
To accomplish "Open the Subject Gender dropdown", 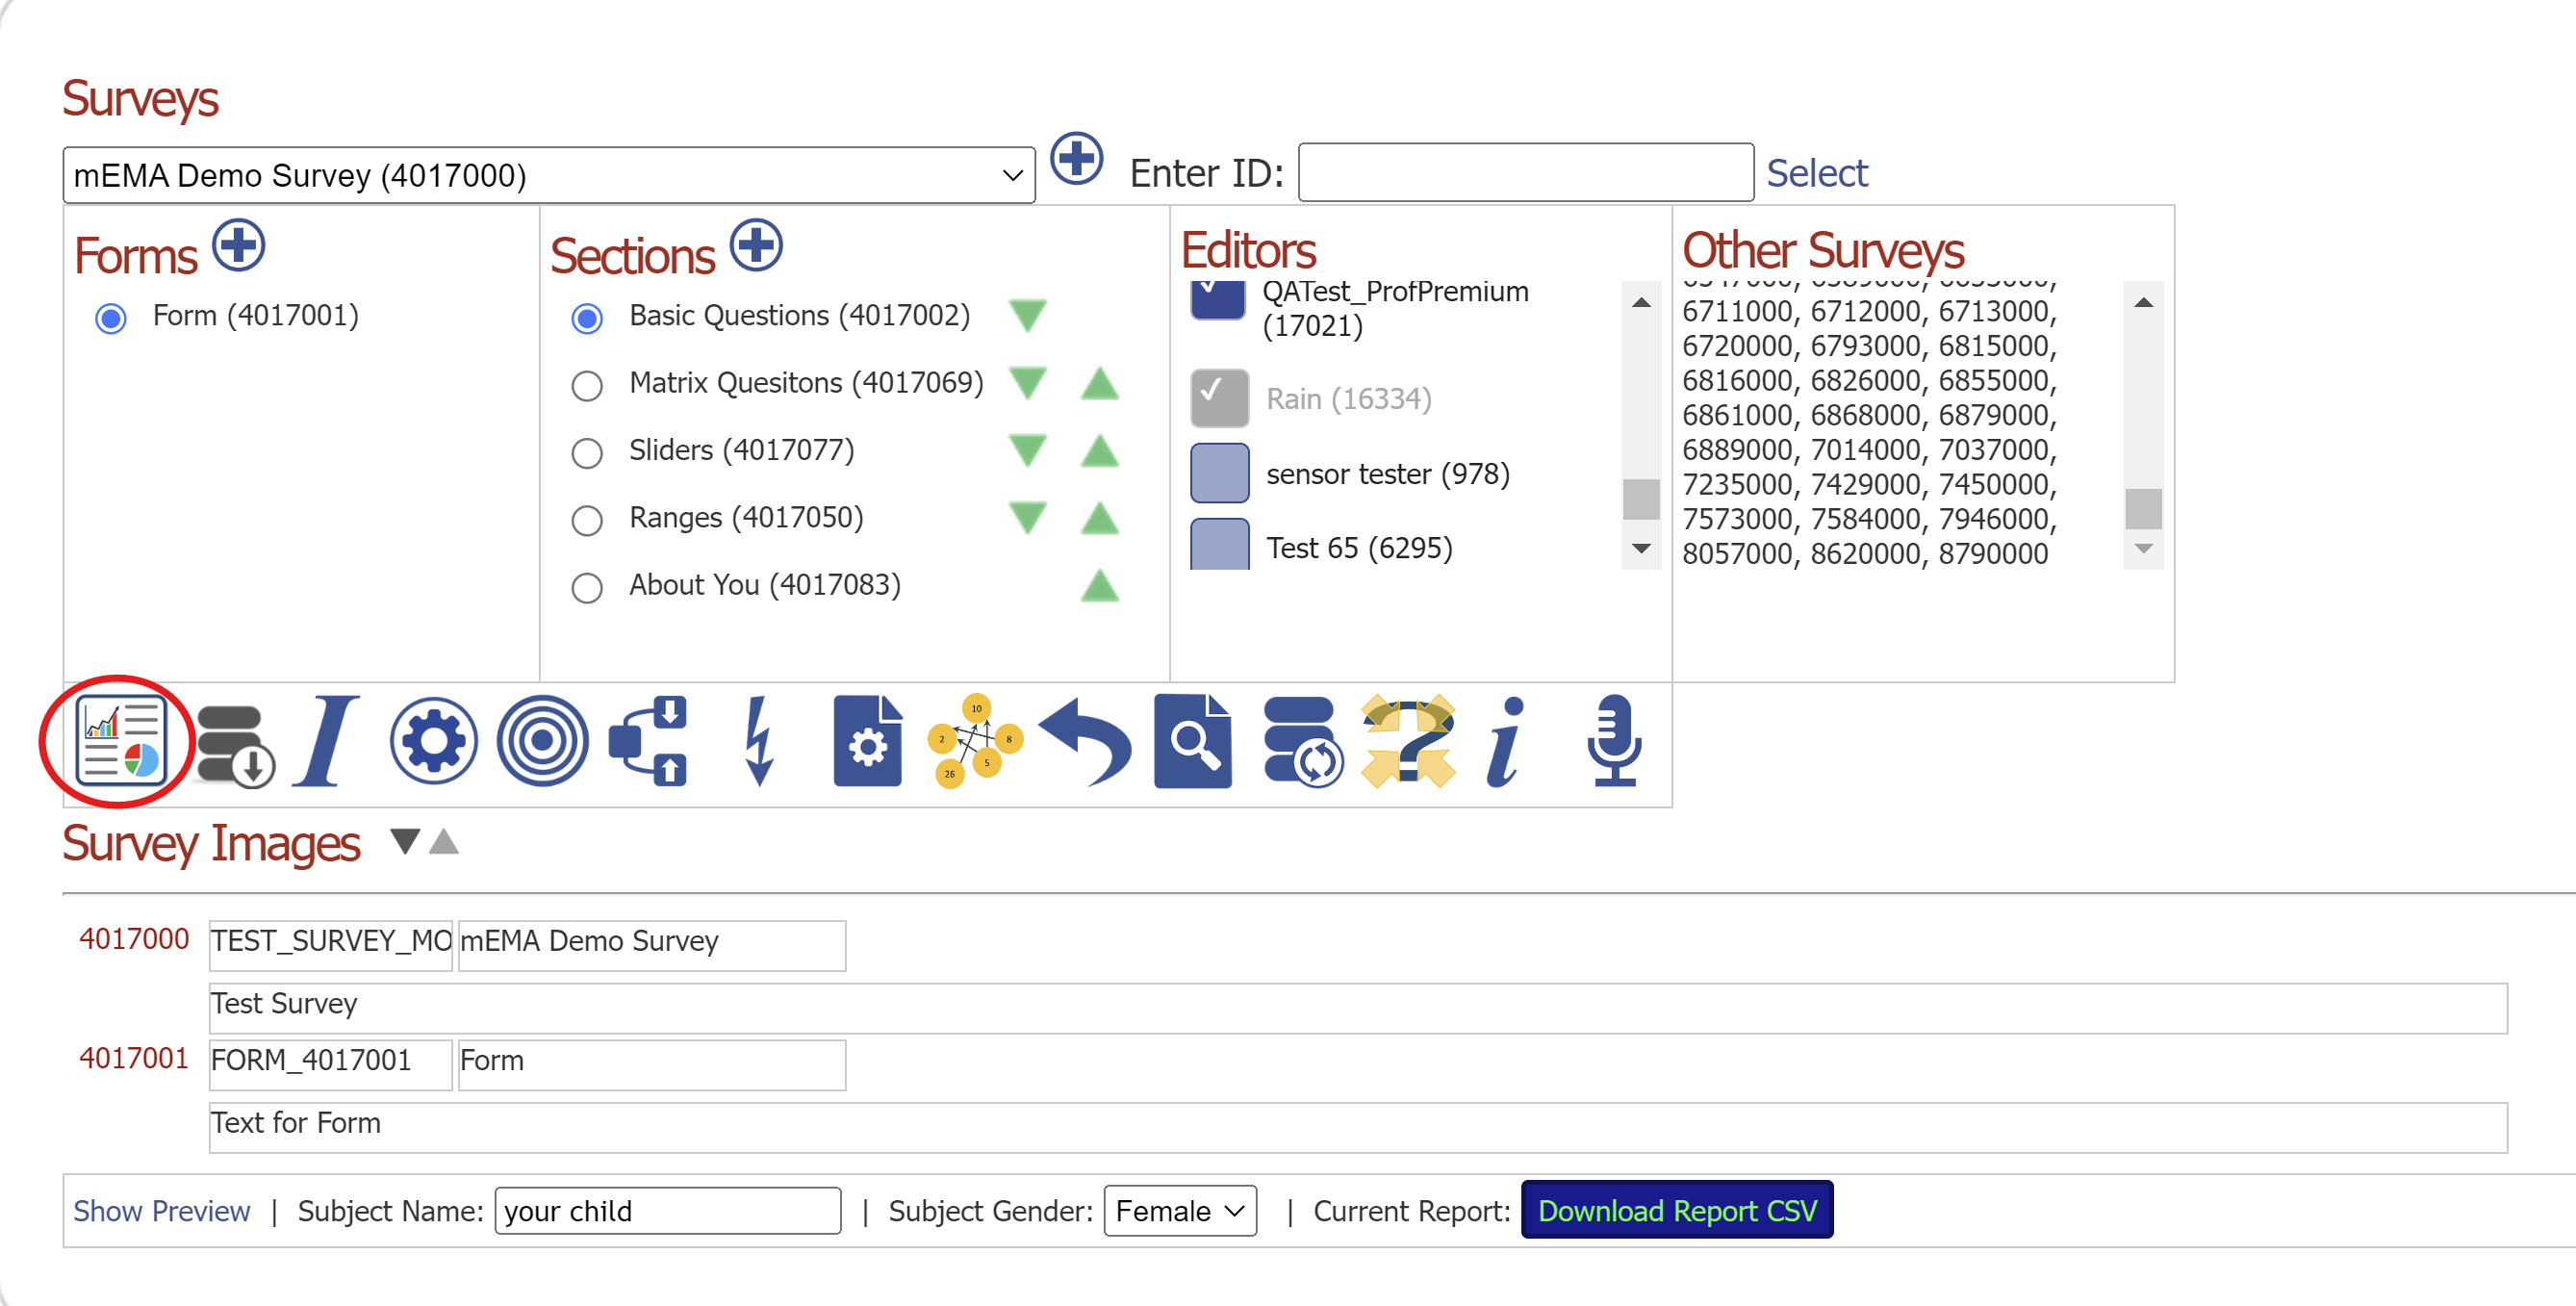I will (1179, 1211).
